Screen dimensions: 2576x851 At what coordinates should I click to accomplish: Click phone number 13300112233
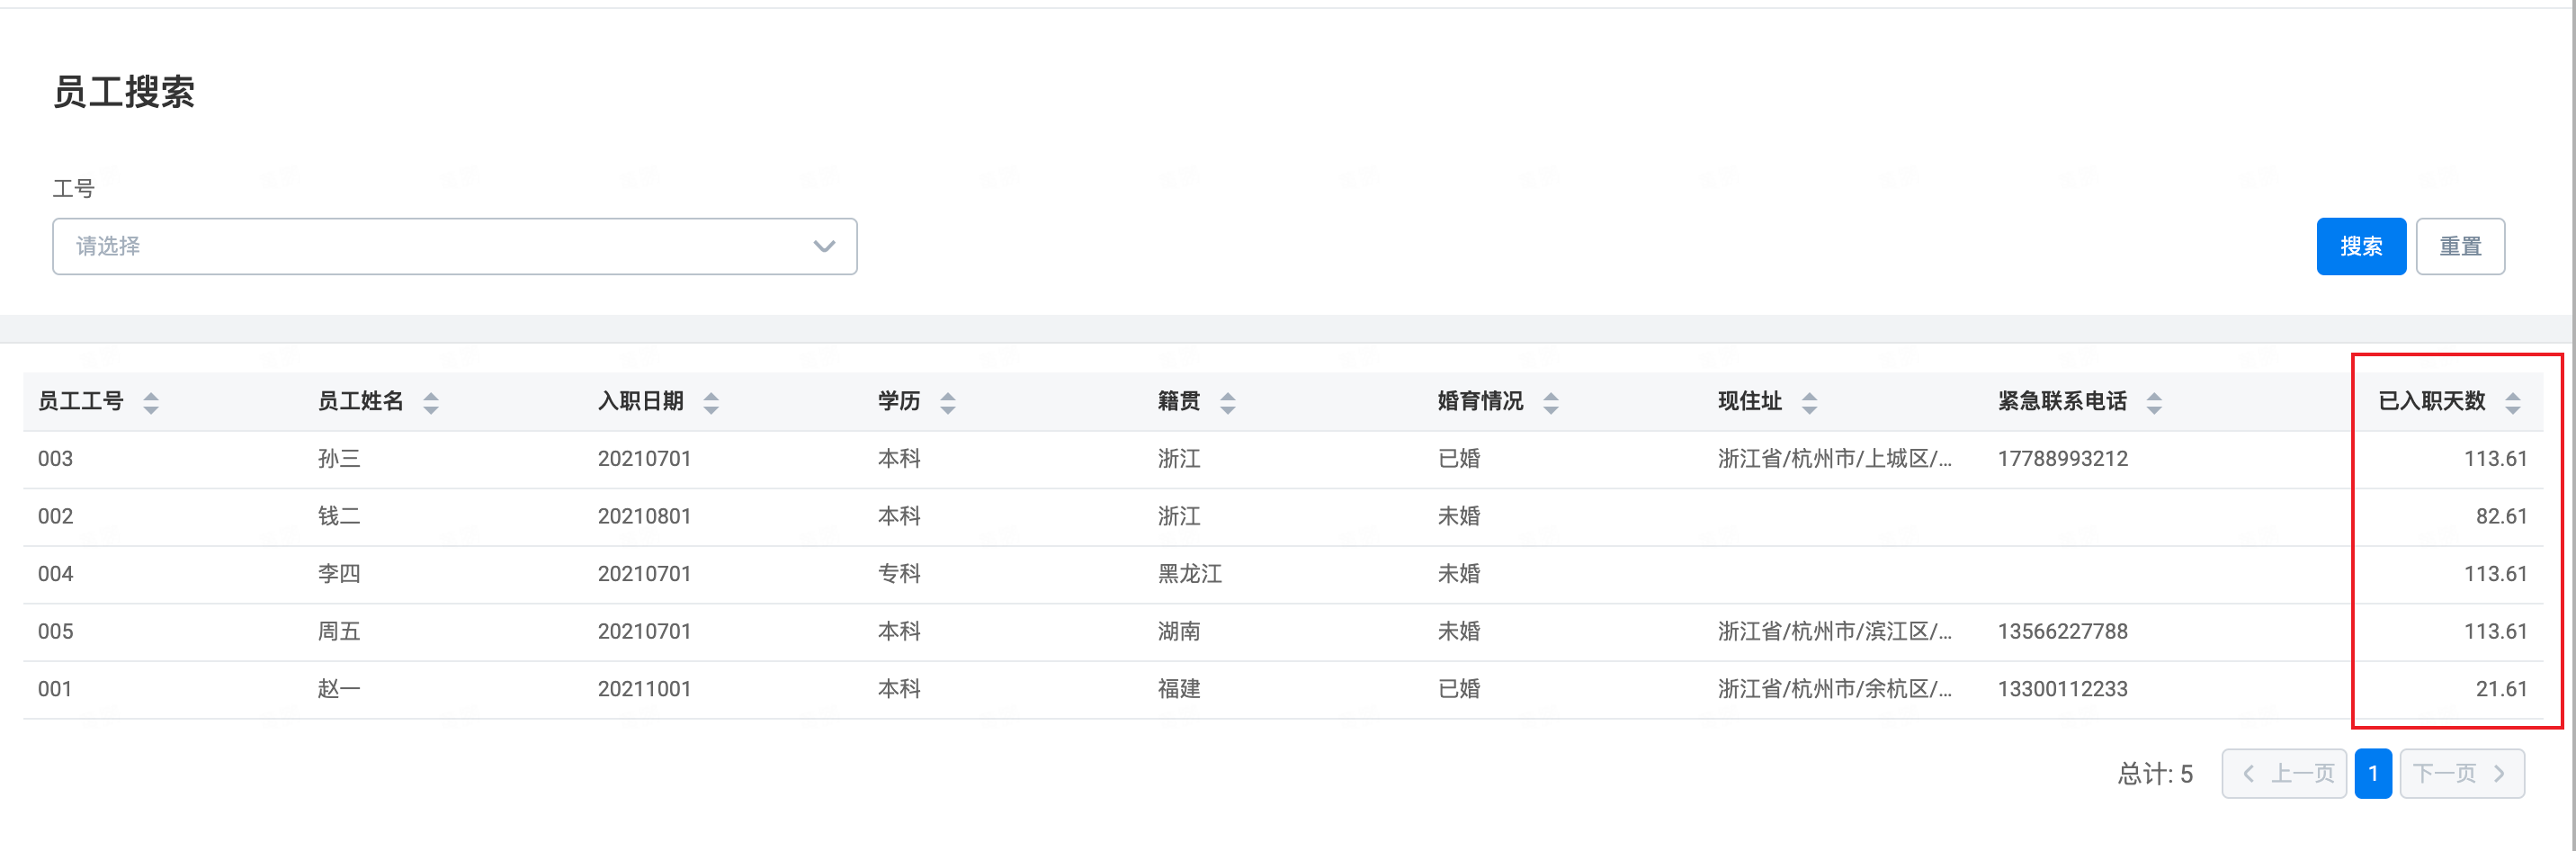pyautogui.click(x=2063, y=689)
